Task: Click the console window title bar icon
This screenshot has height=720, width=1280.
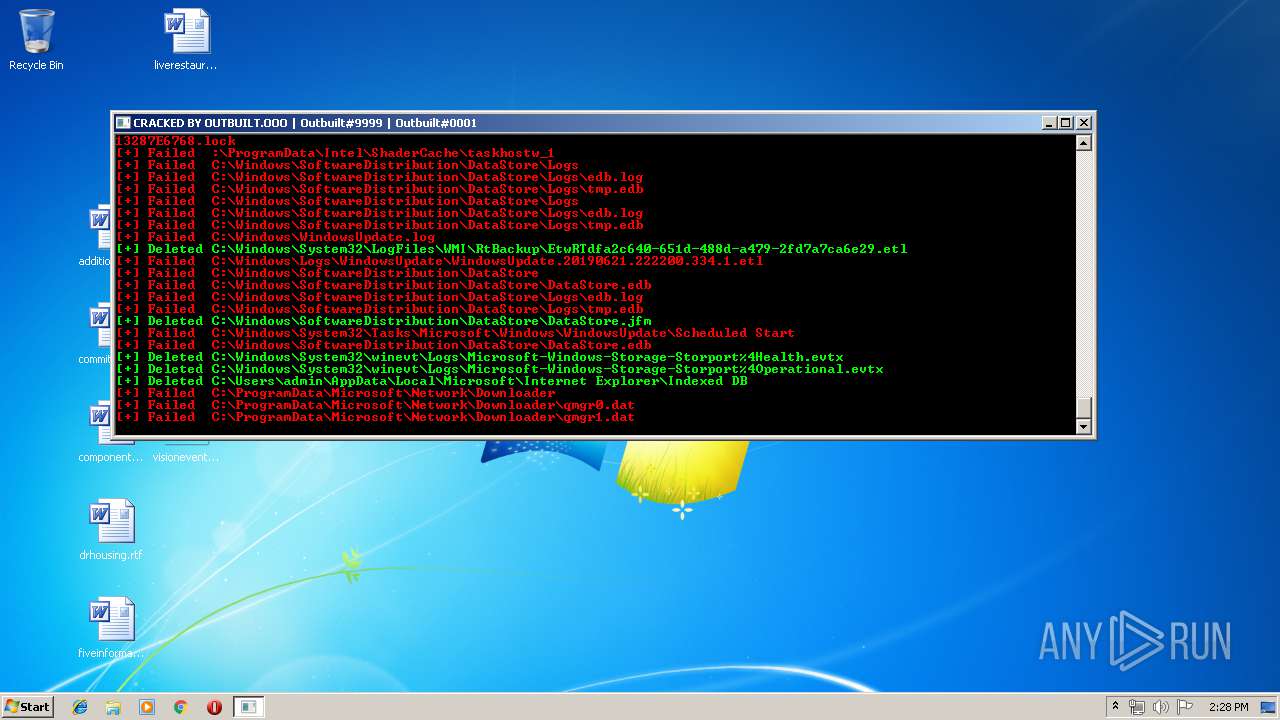Action: click(x=123, y=123)
